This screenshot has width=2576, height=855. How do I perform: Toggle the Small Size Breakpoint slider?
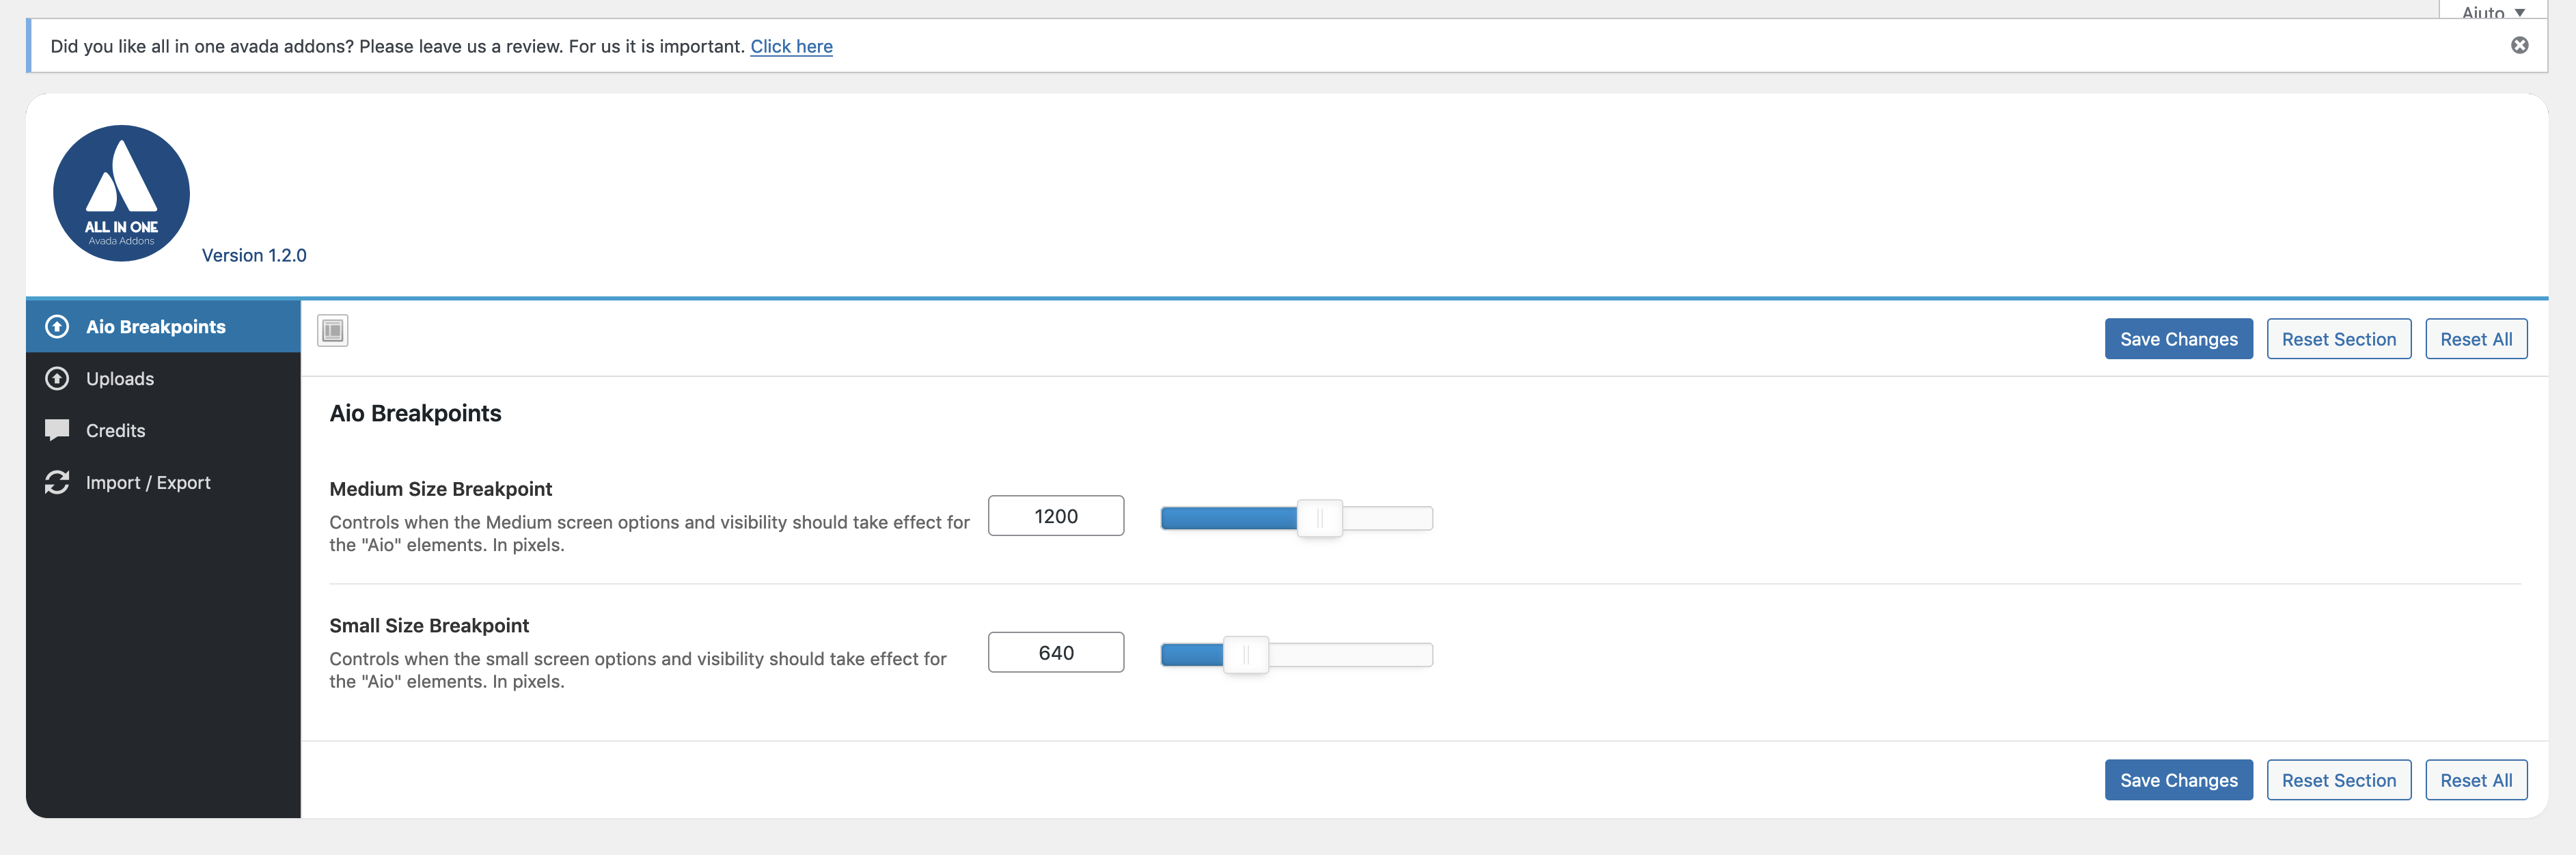tap(1244, 651)
